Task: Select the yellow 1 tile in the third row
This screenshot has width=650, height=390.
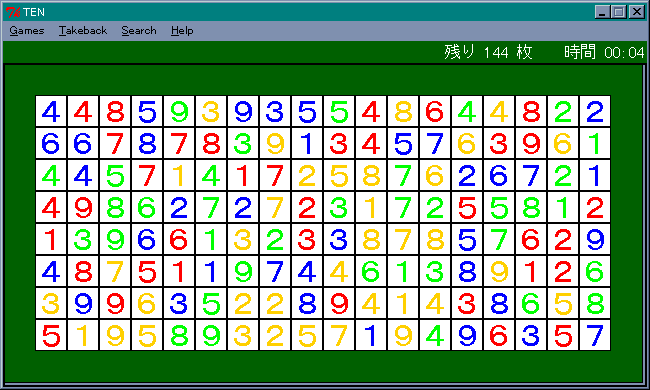Action: [x=179, y=175]
